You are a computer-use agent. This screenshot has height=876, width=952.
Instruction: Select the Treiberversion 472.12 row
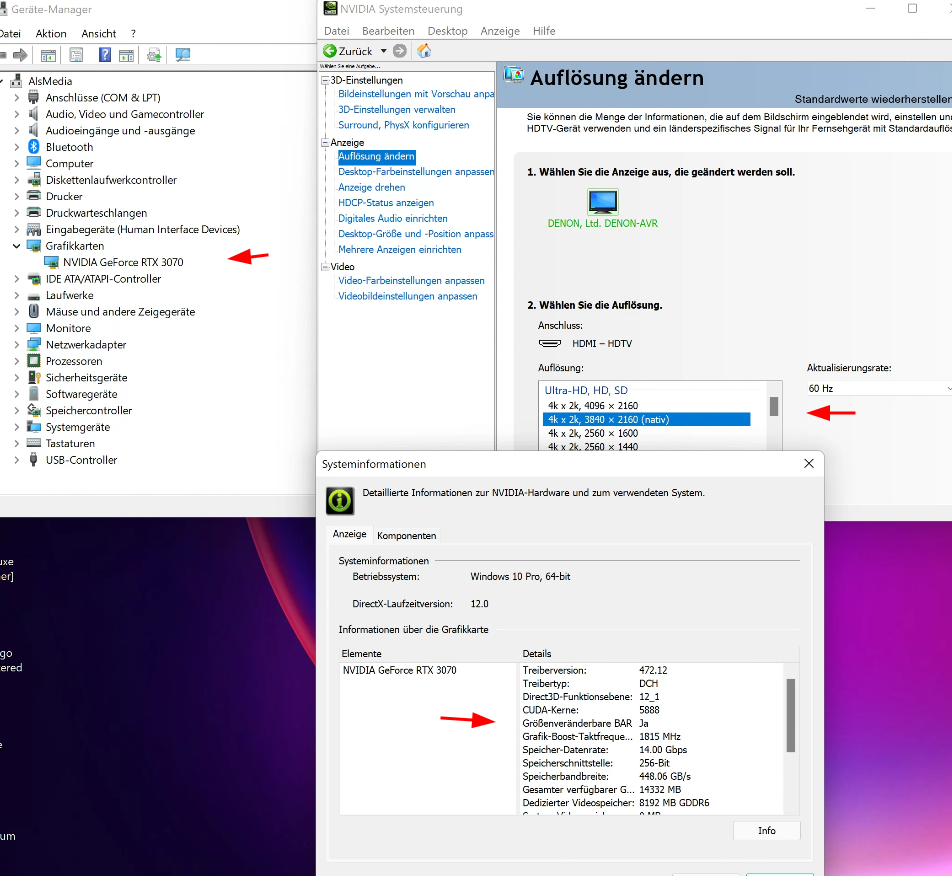(652, 670)
